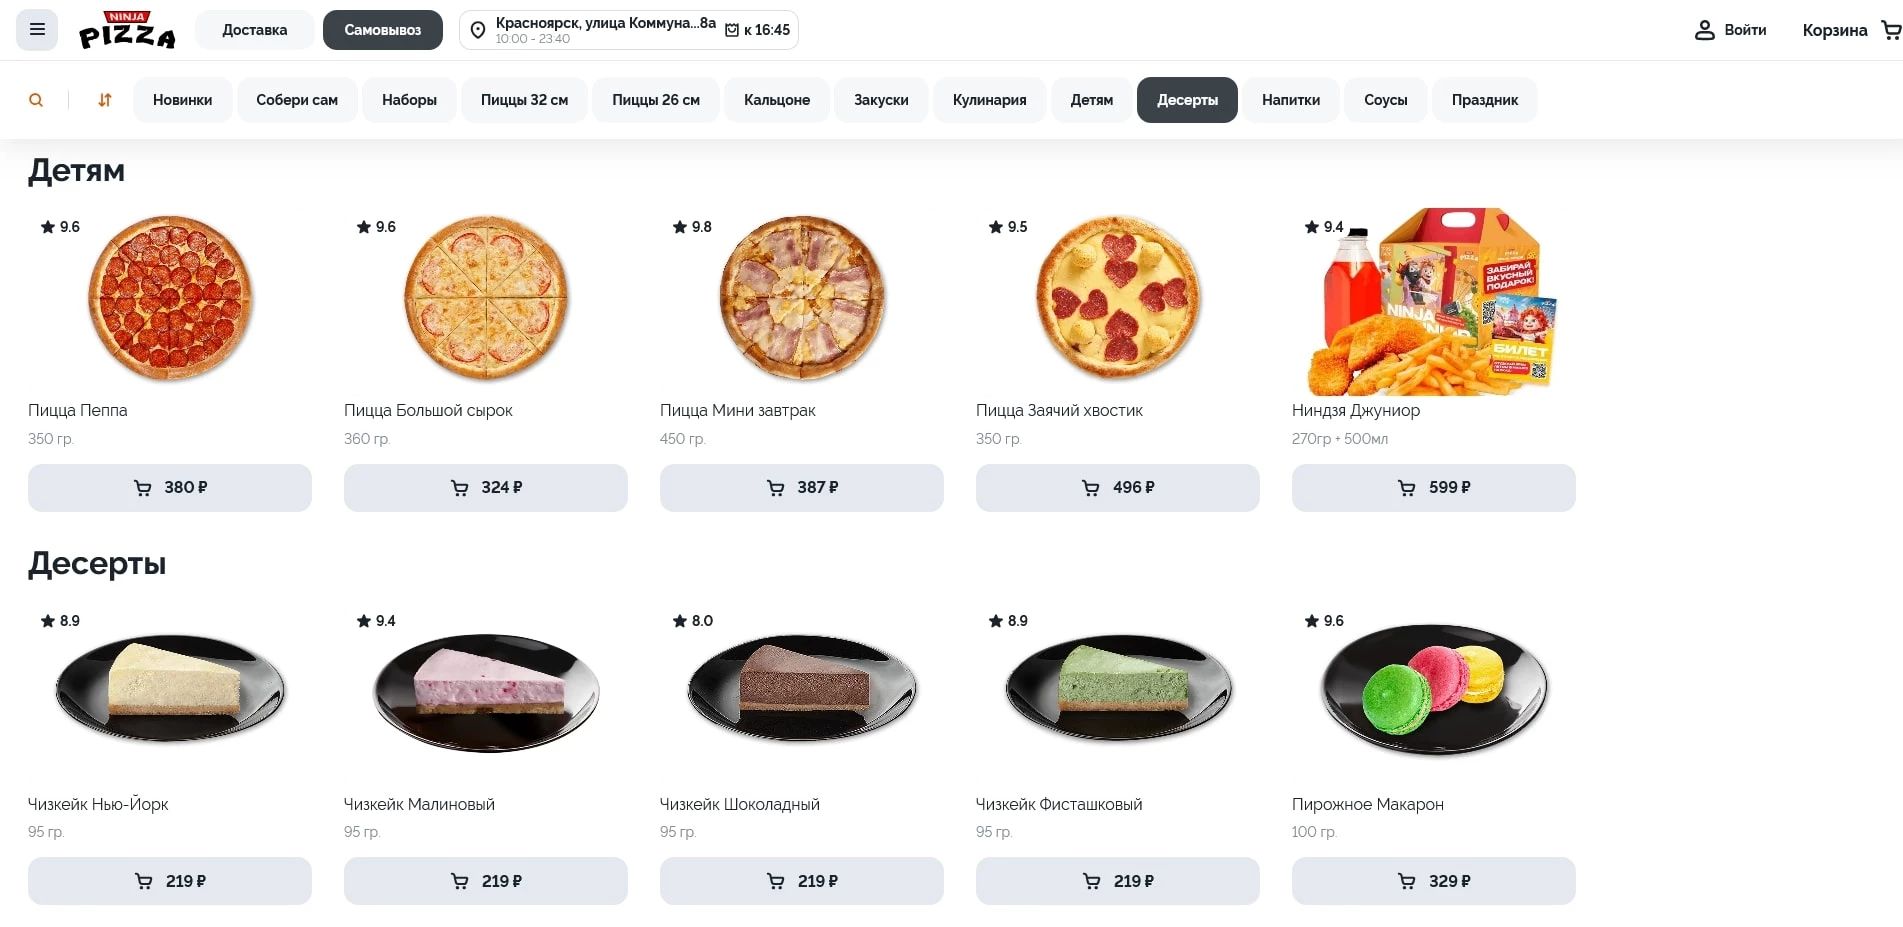Select Самовывоз pickup mode
This screenshot has width=1903, height=927.
(x=382, y=30)
